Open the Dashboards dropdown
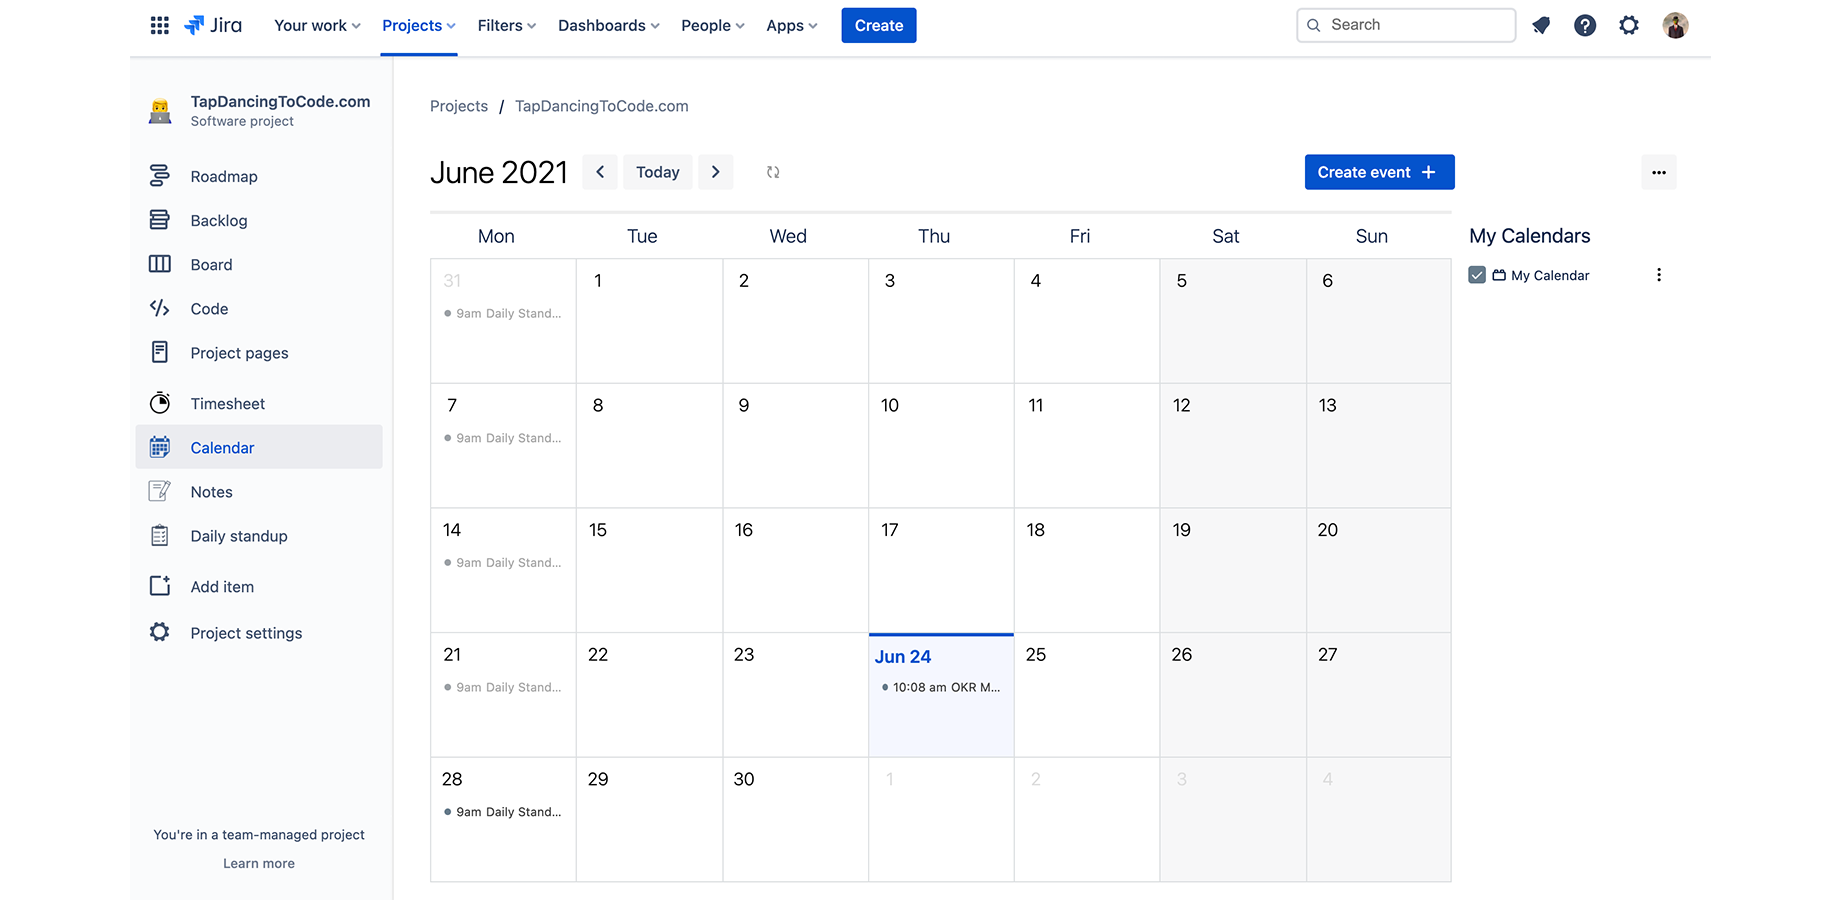This screenshot has height=900, width=1840. (608, 25)
